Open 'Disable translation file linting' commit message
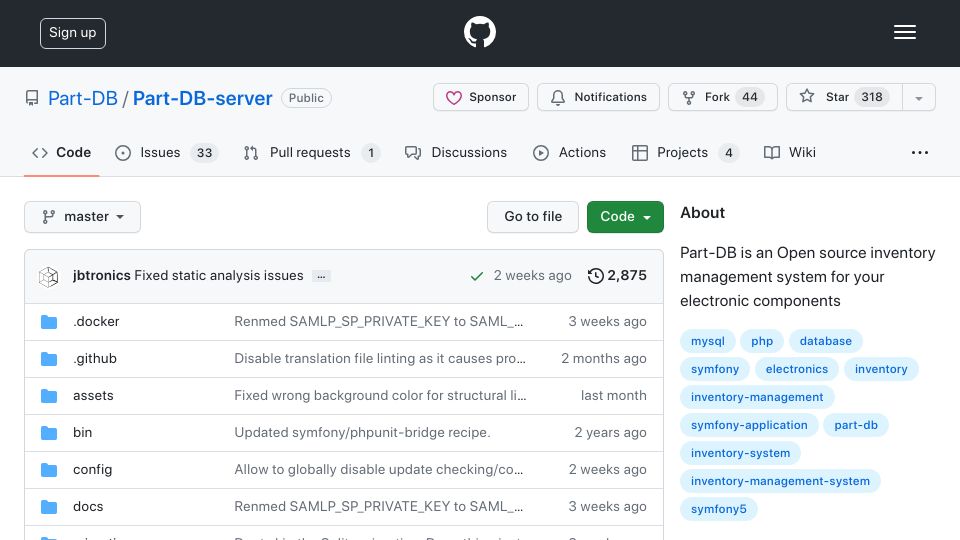 coord(380,358)
